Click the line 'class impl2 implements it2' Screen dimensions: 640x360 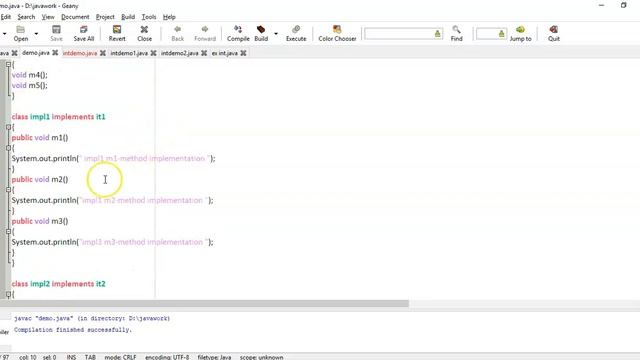[58, 284]
